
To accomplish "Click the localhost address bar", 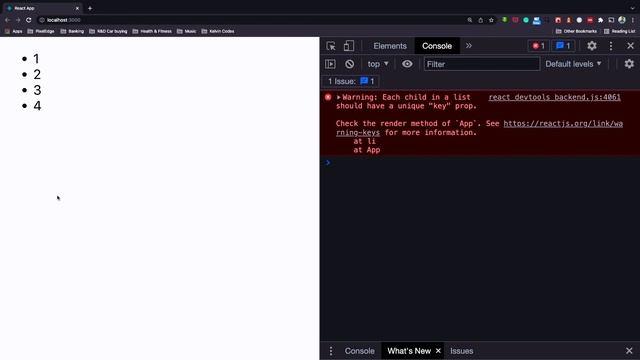I will pos(253,20).
